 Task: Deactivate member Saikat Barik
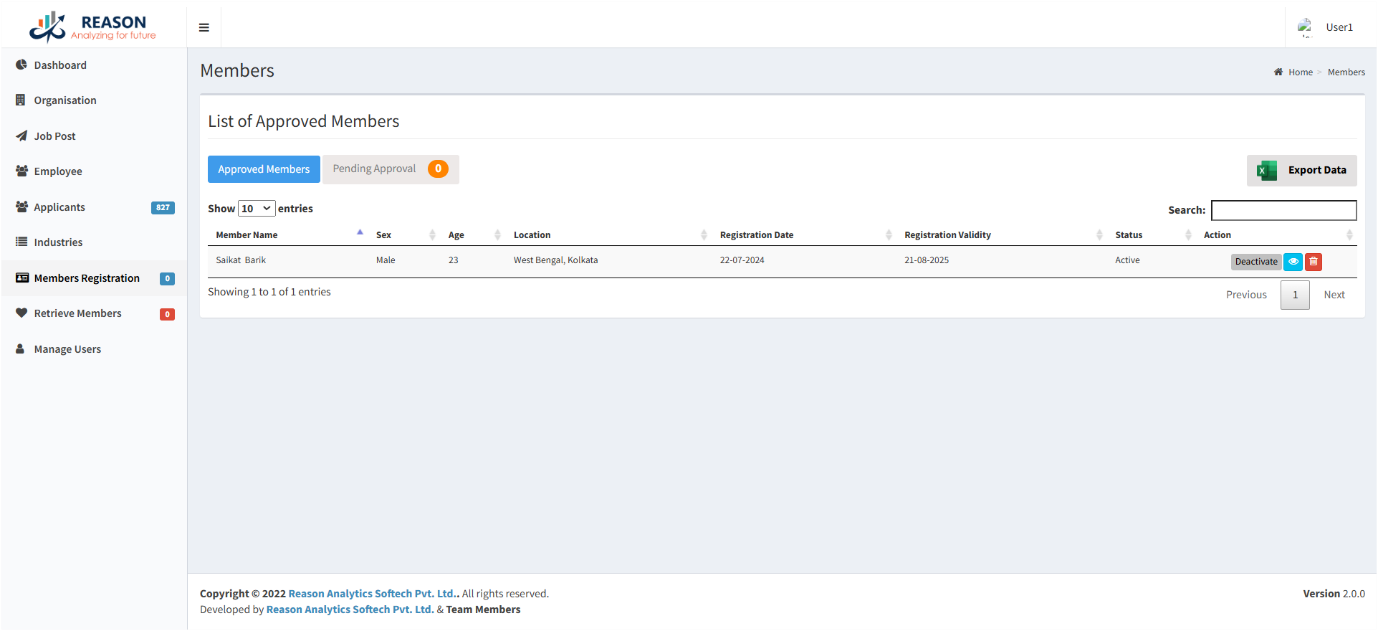(1255, 262)
